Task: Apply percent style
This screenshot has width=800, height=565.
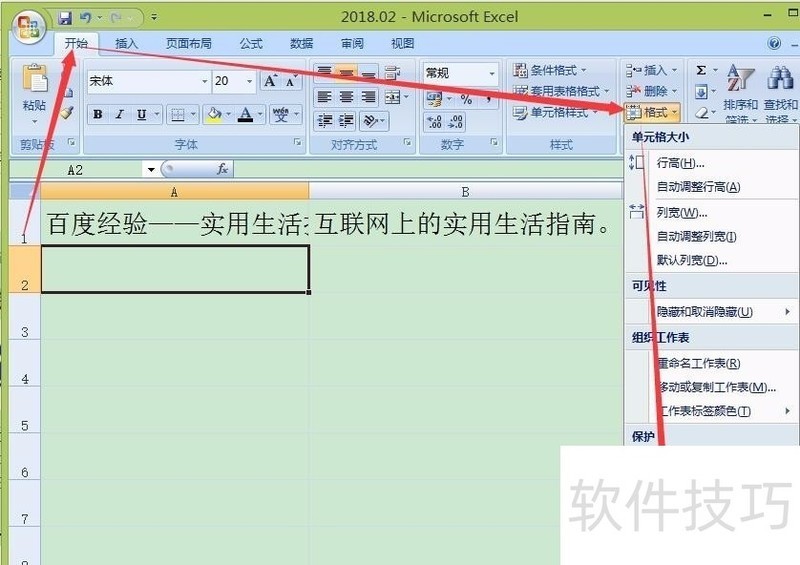Action: click(x=466, y=98)
